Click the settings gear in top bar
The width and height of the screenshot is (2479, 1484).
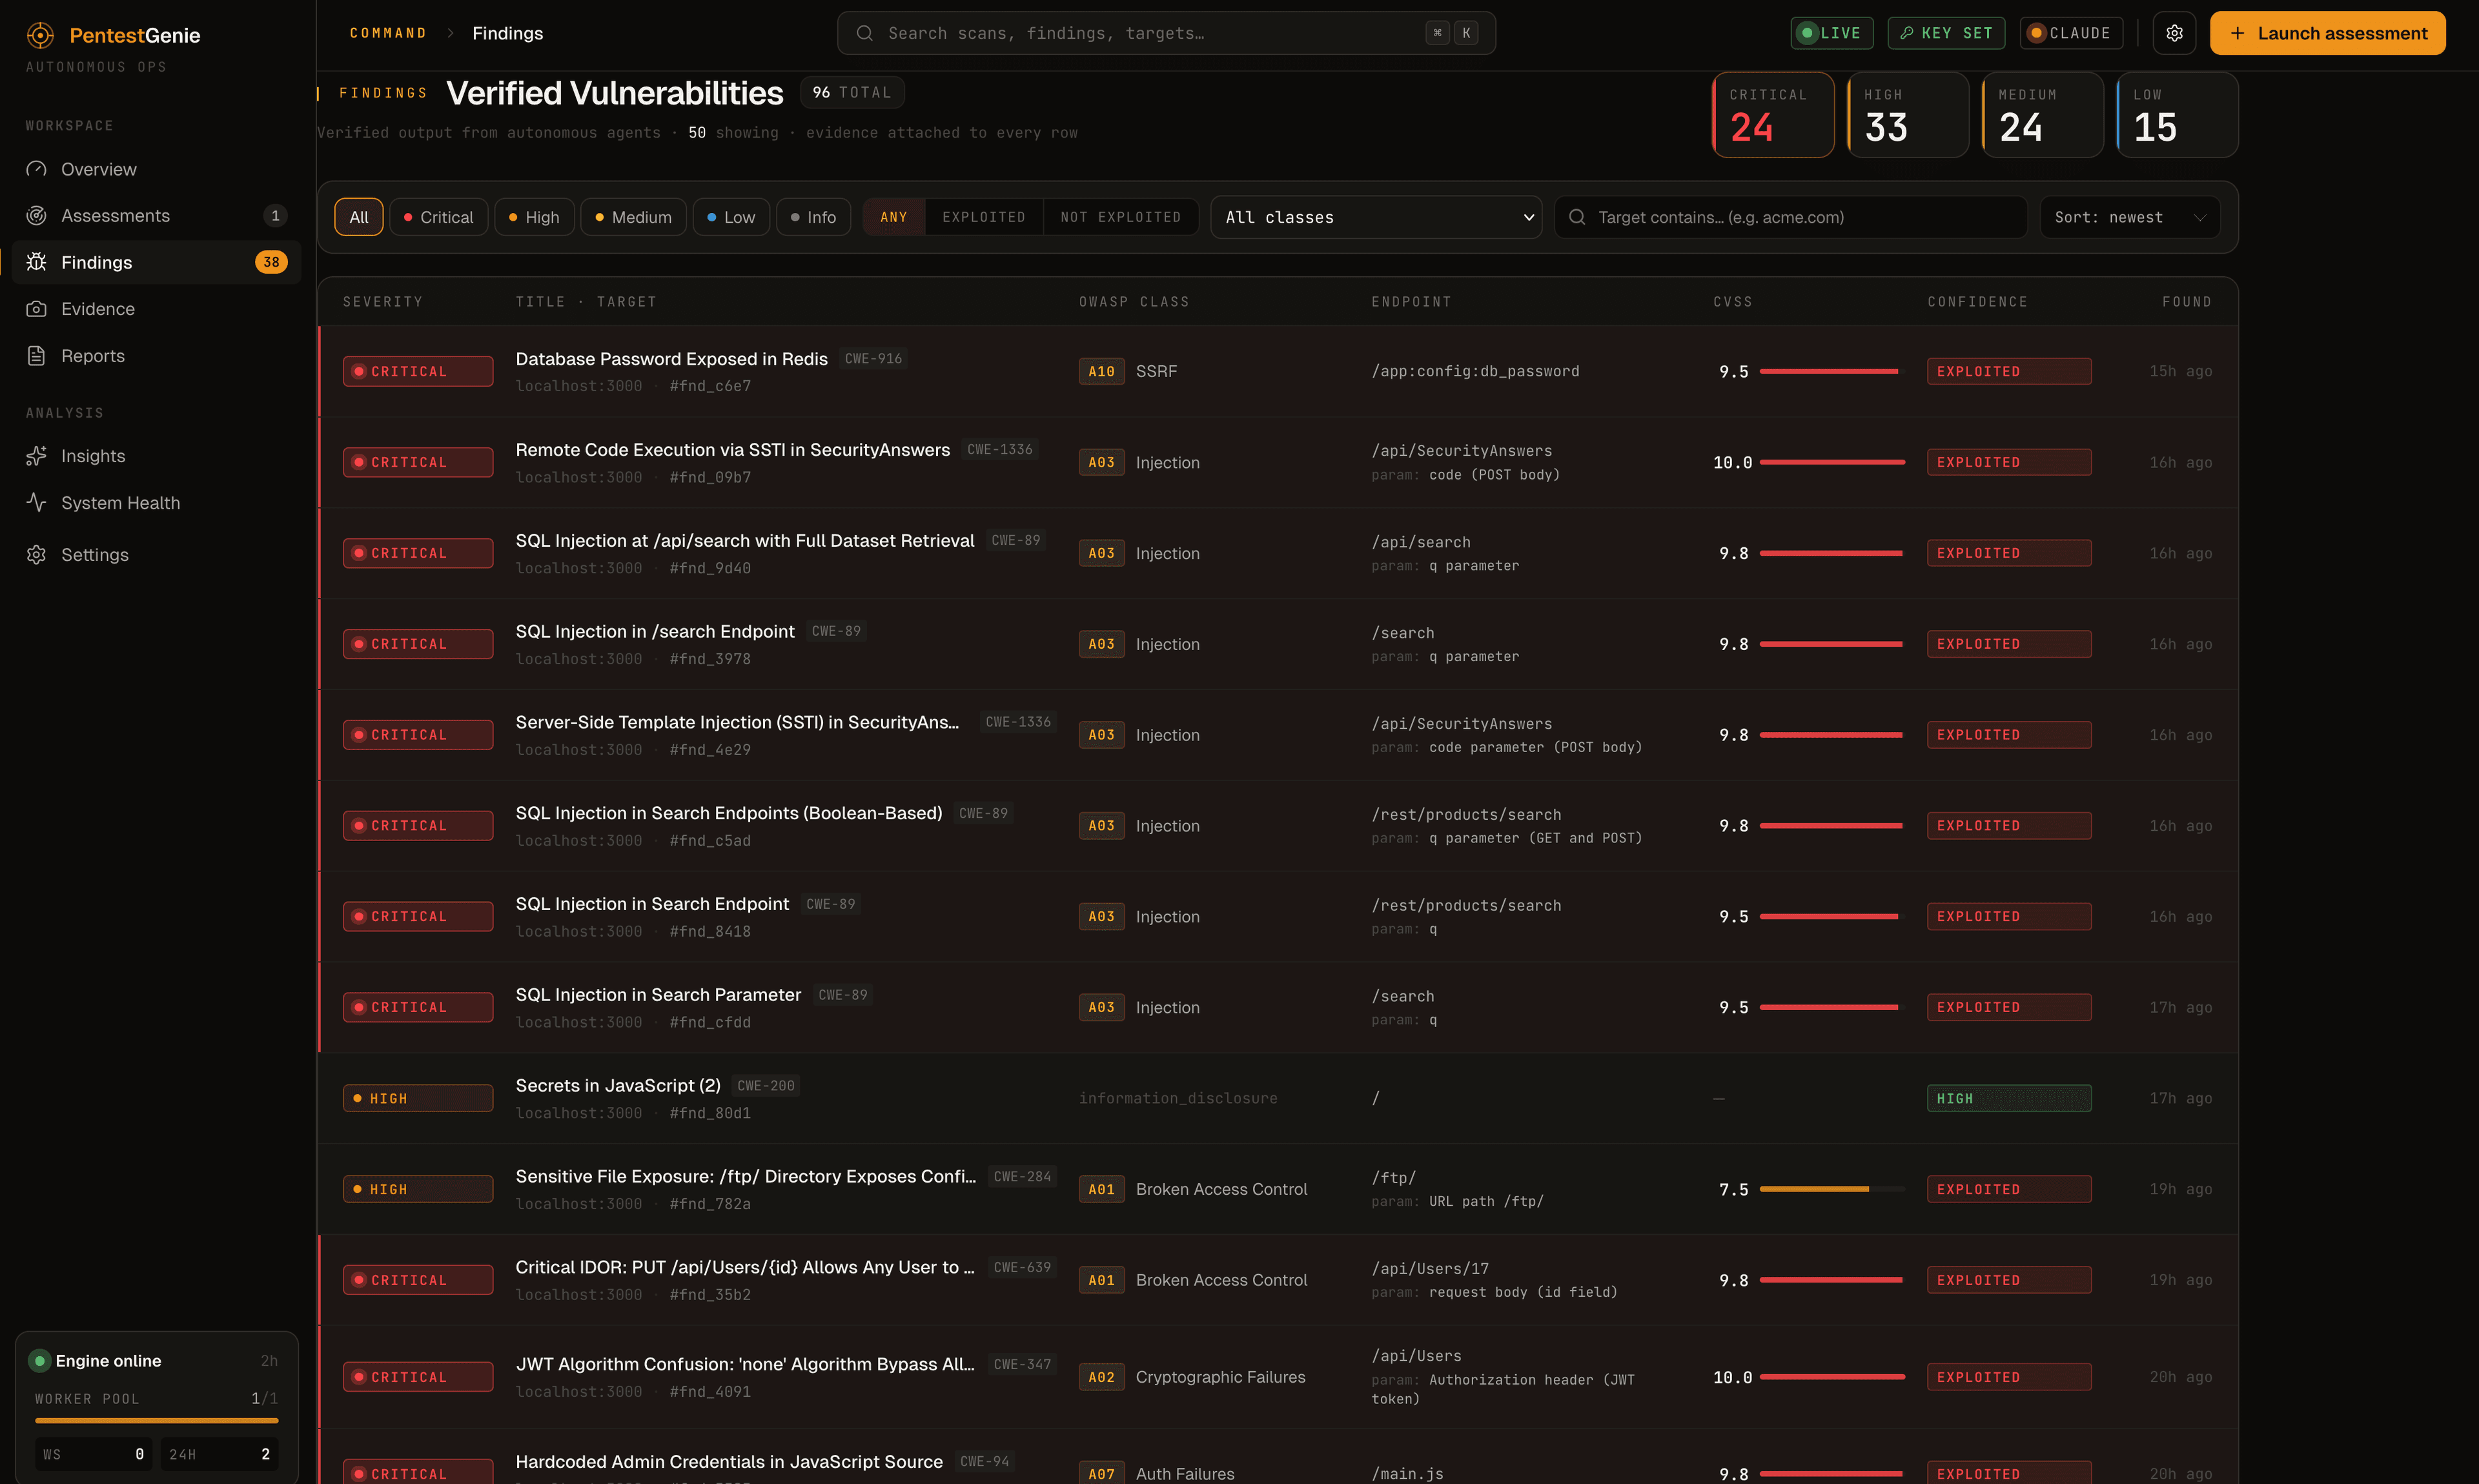coord(2174,33)
